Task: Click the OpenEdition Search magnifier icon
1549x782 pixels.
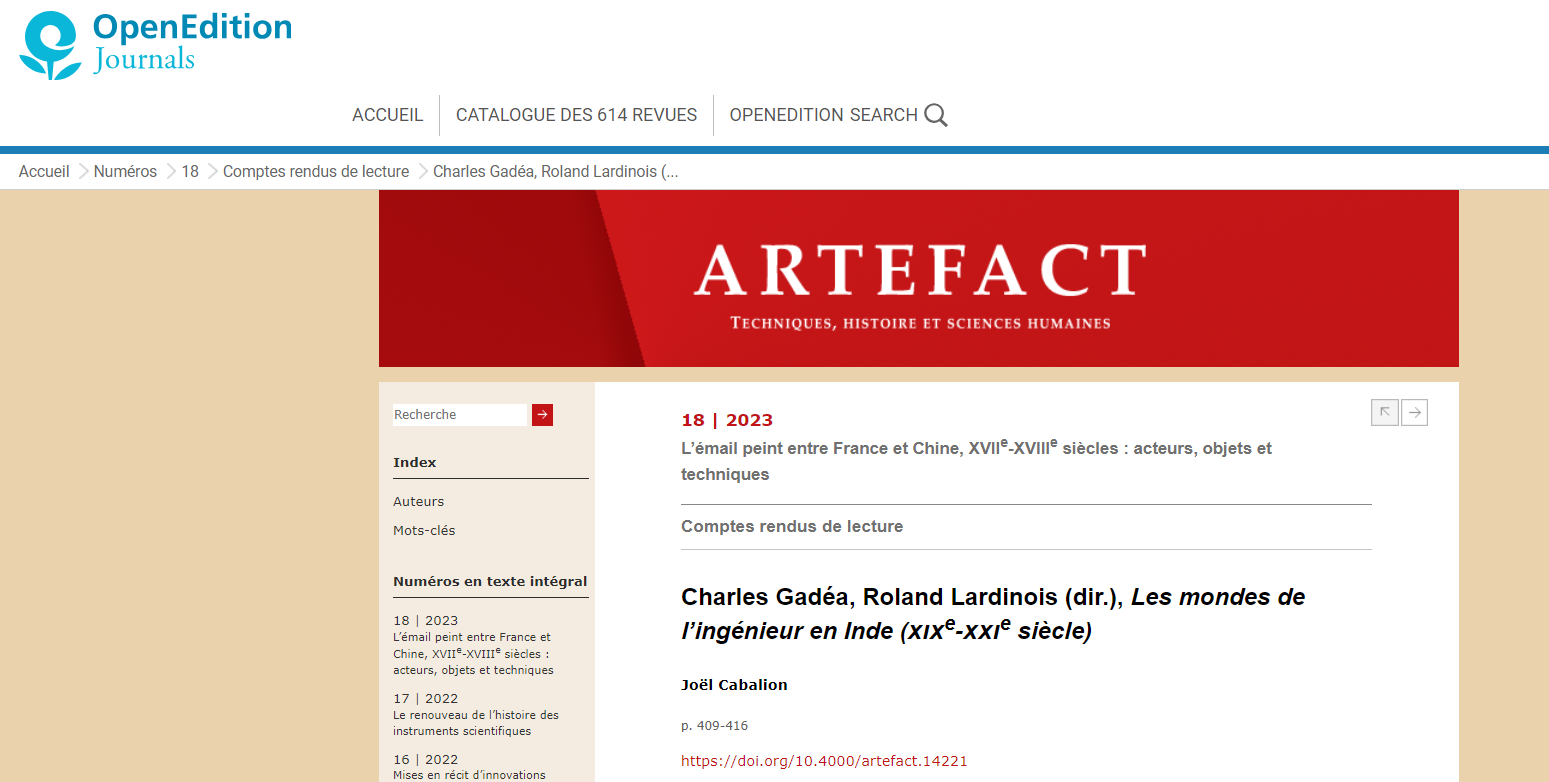Action: click(x=935, y=115)
